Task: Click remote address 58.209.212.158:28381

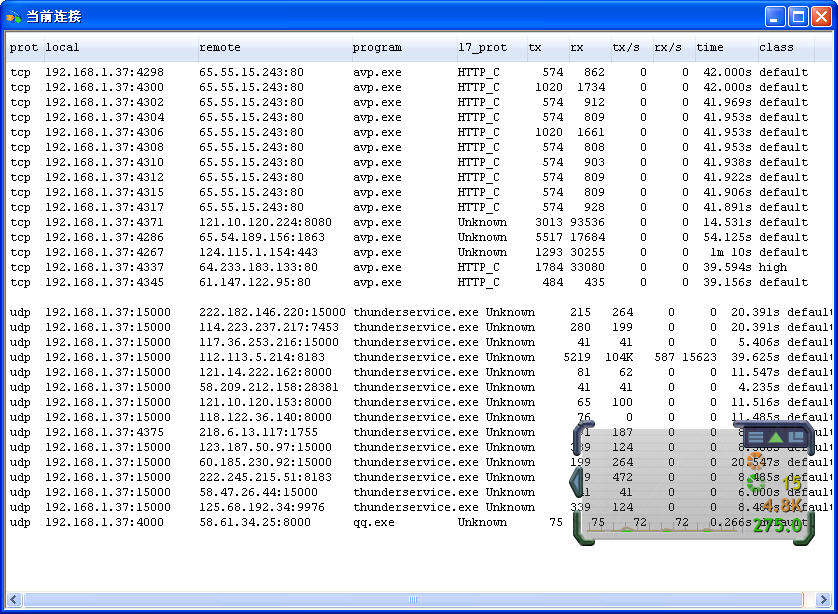Action: click(269, 386)
